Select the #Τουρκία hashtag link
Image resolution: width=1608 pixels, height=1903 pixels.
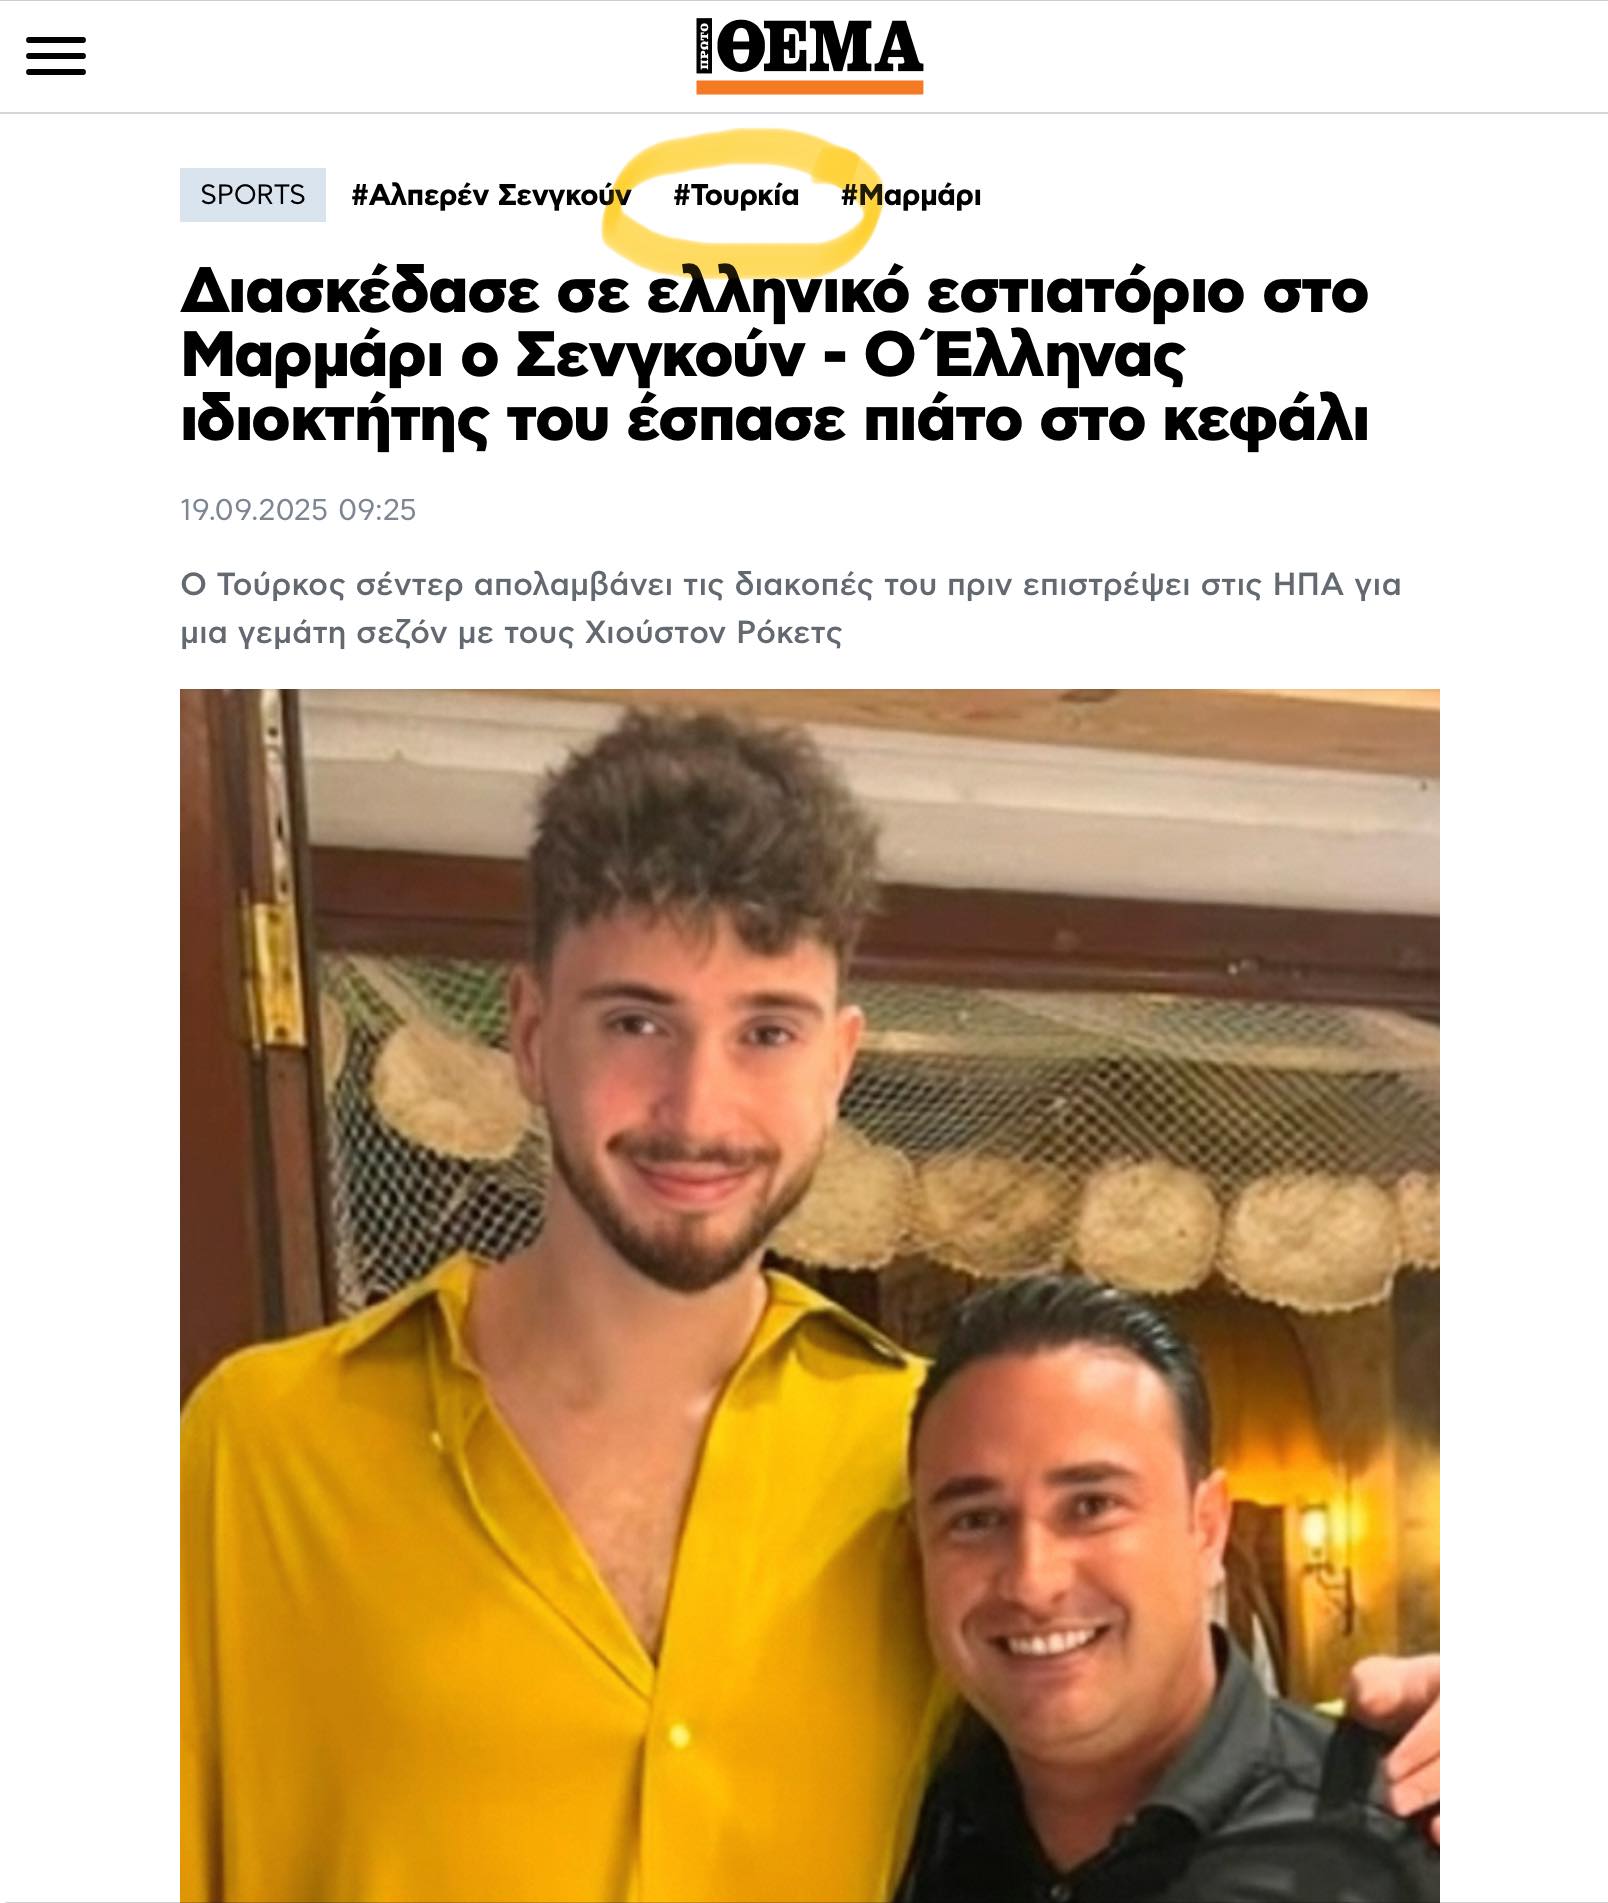point(736,195)
